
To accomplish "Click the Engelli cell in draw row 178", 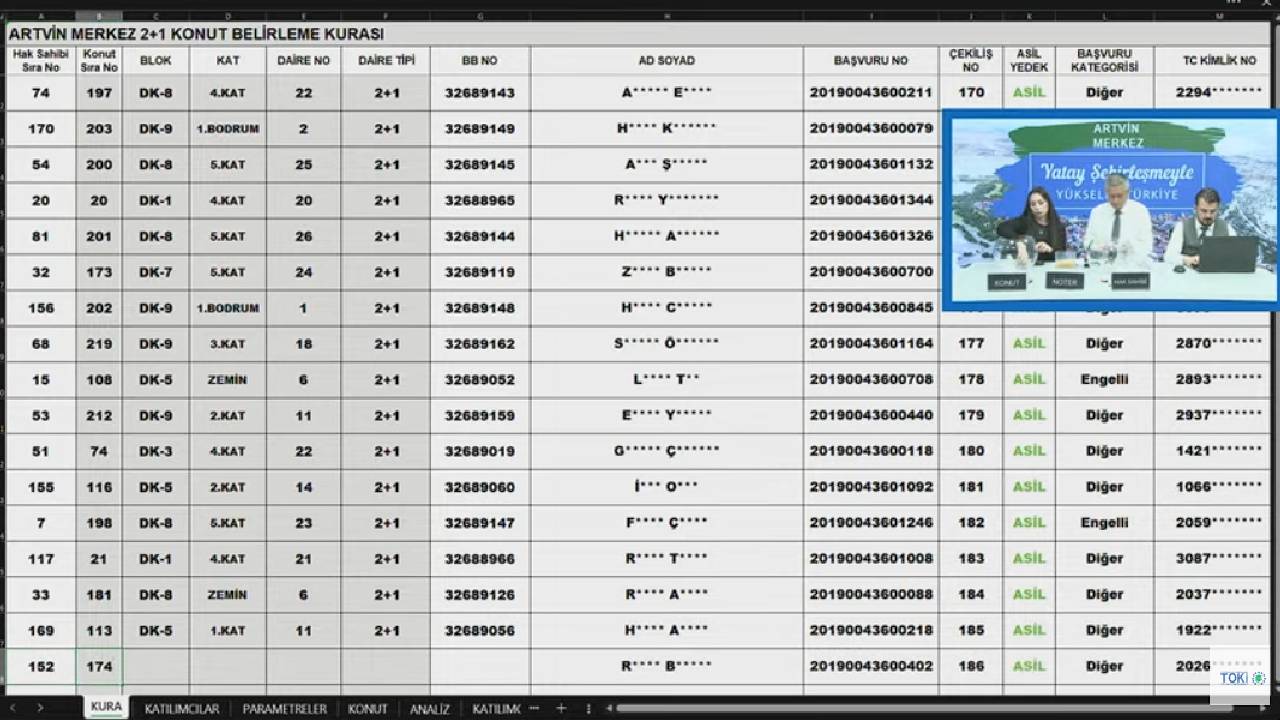I will tap(1105, 380).
